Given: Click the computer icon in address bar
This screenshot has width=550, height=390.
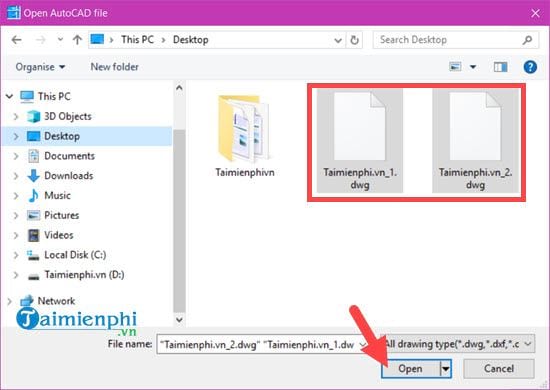Looking at the screenshot, I should tap(97, 39).
